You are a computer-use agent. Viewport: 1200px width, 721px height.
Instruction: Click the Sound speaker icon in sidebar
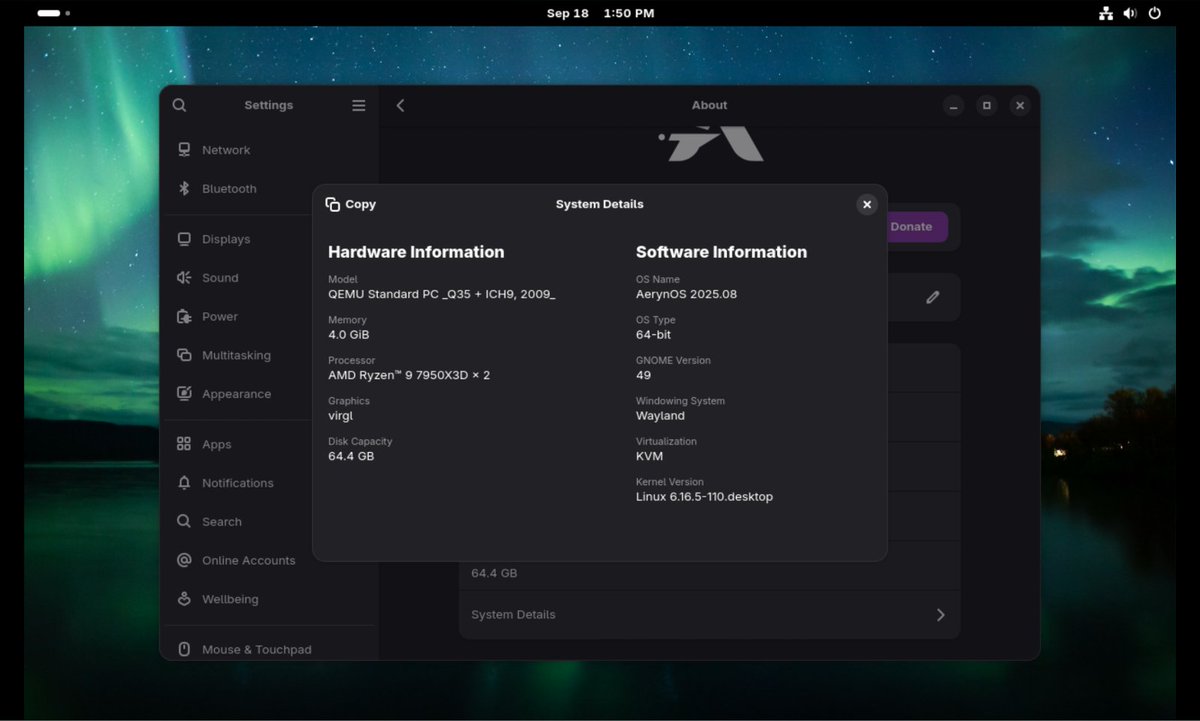tap(184, 278)
